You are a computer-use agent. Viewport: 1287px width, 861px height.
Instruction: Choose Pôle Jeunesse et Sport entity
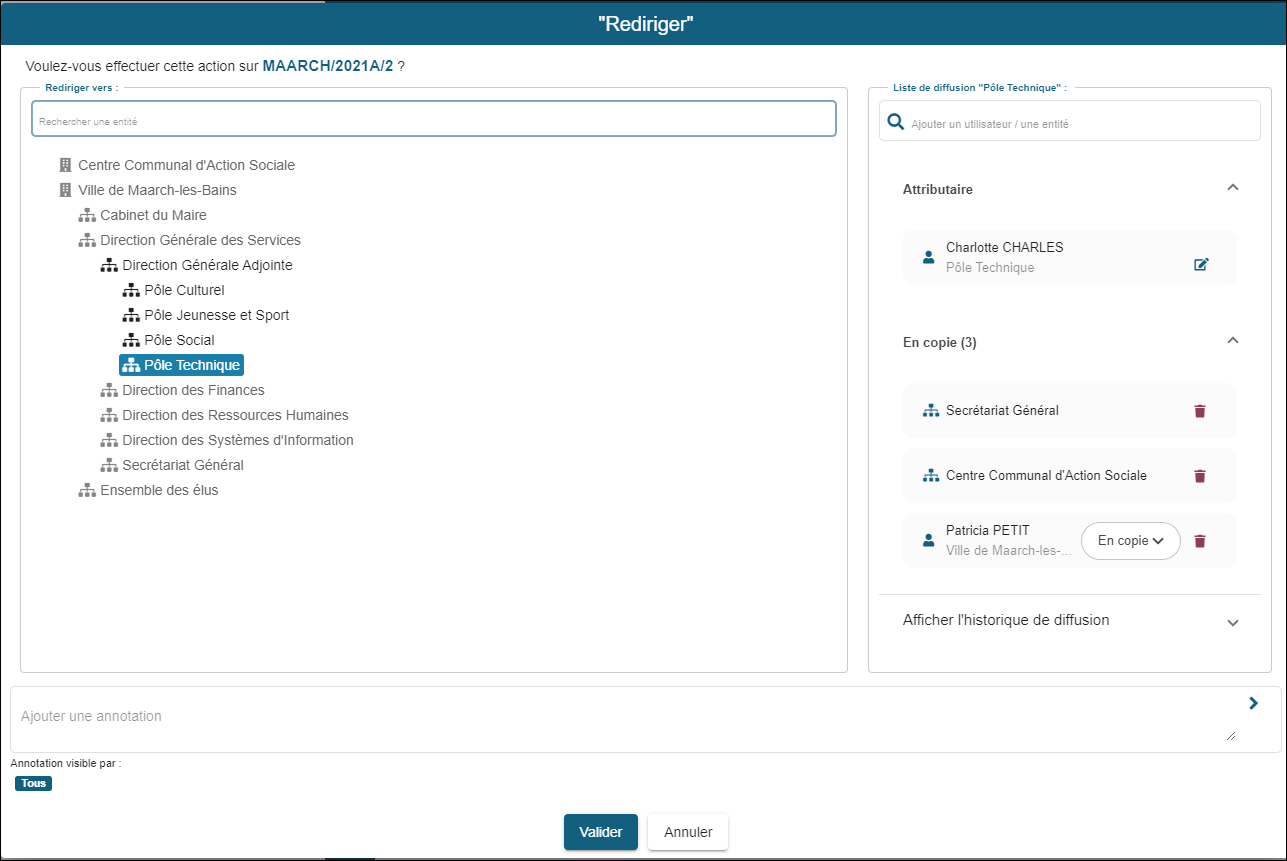click(217, 315)
